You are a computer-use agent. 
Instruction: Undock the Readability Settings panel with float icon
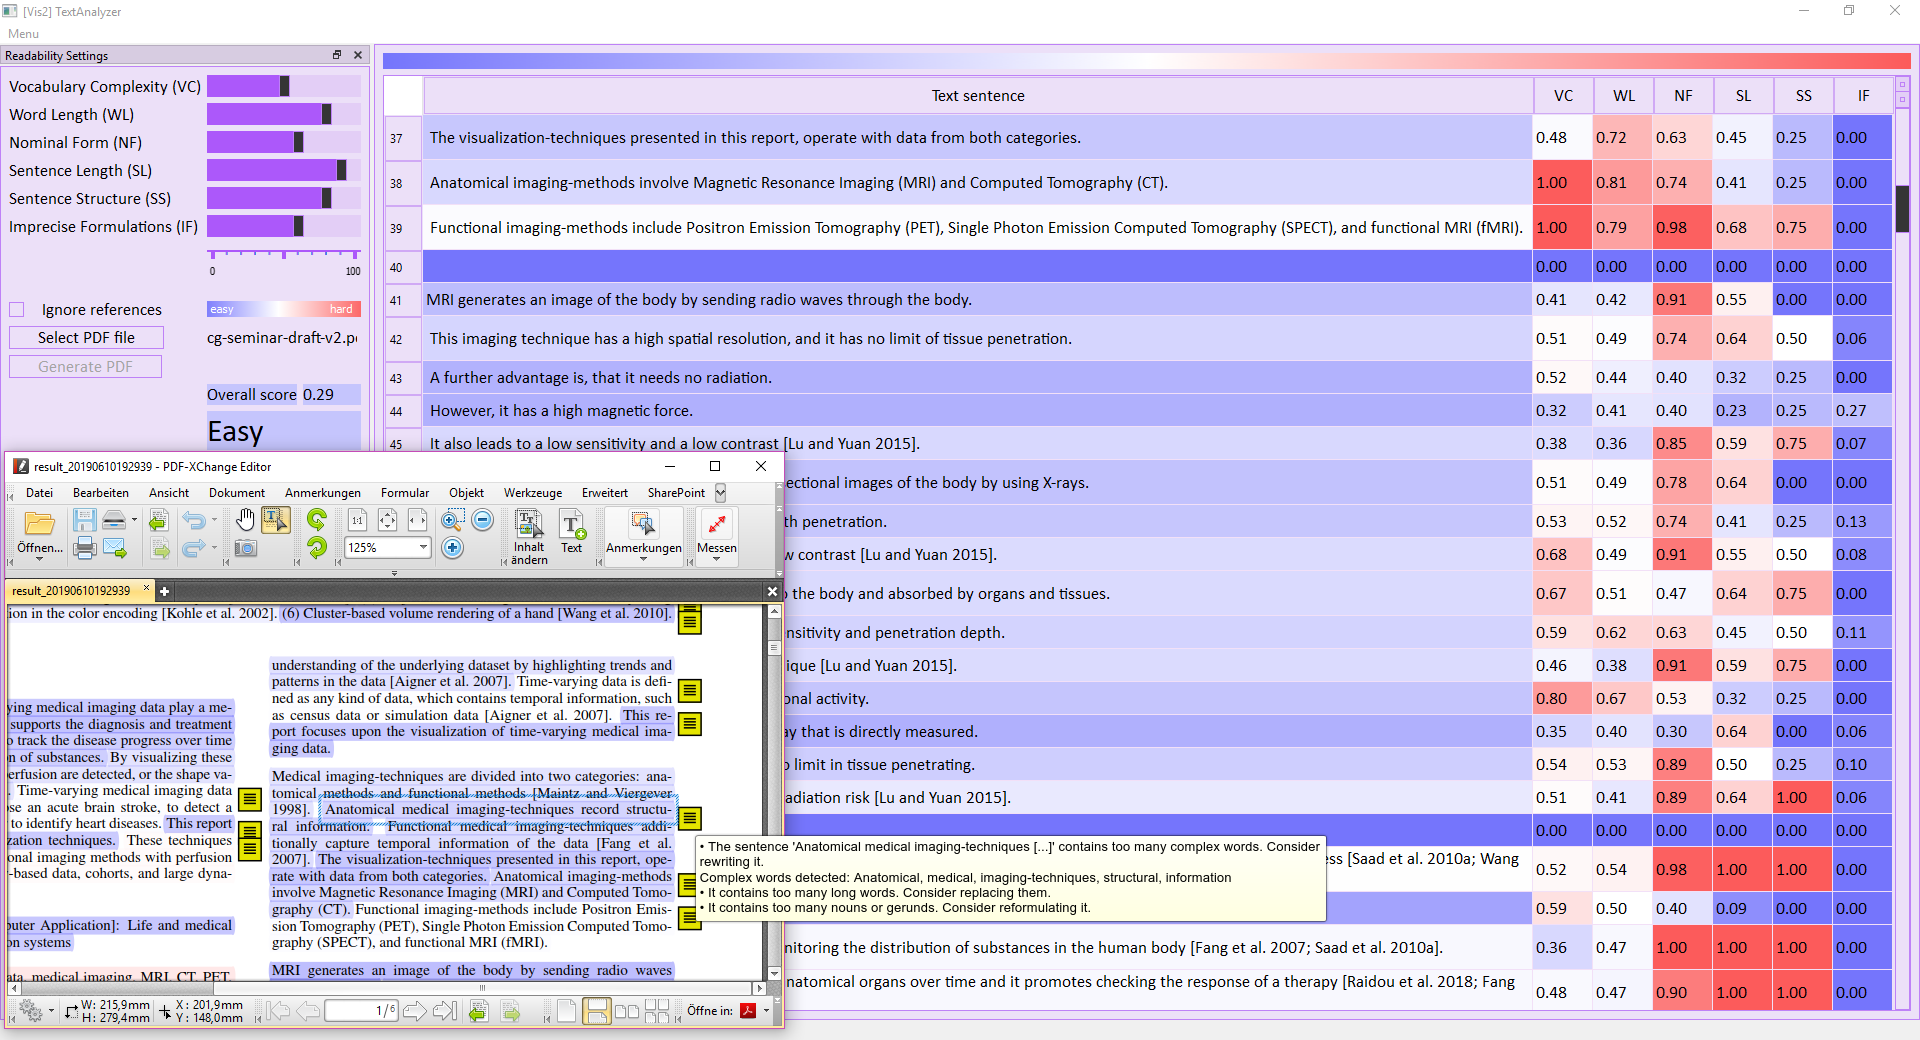pyautogui.click(x=337, y=55)
